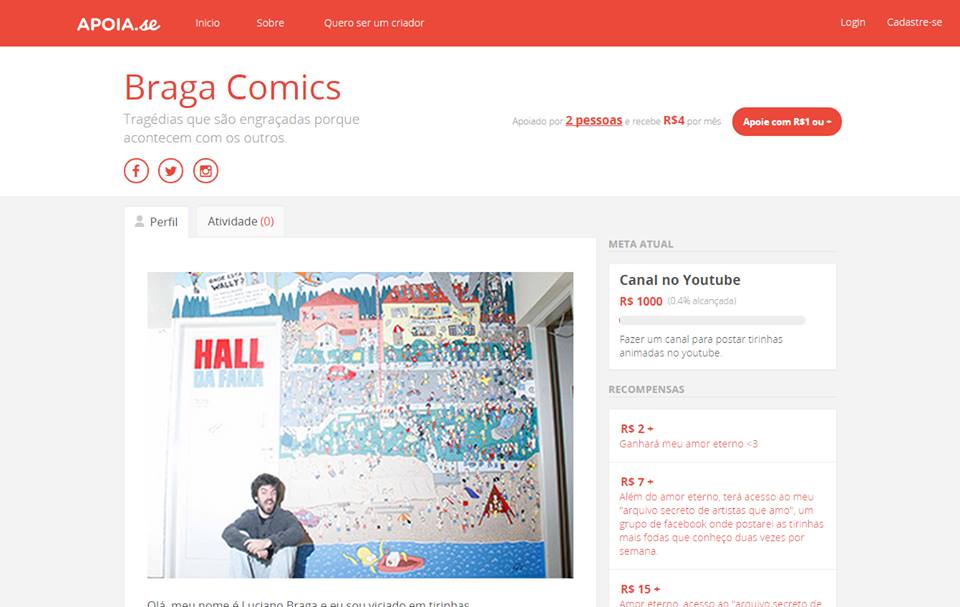Click the Login link

[853, 22]
